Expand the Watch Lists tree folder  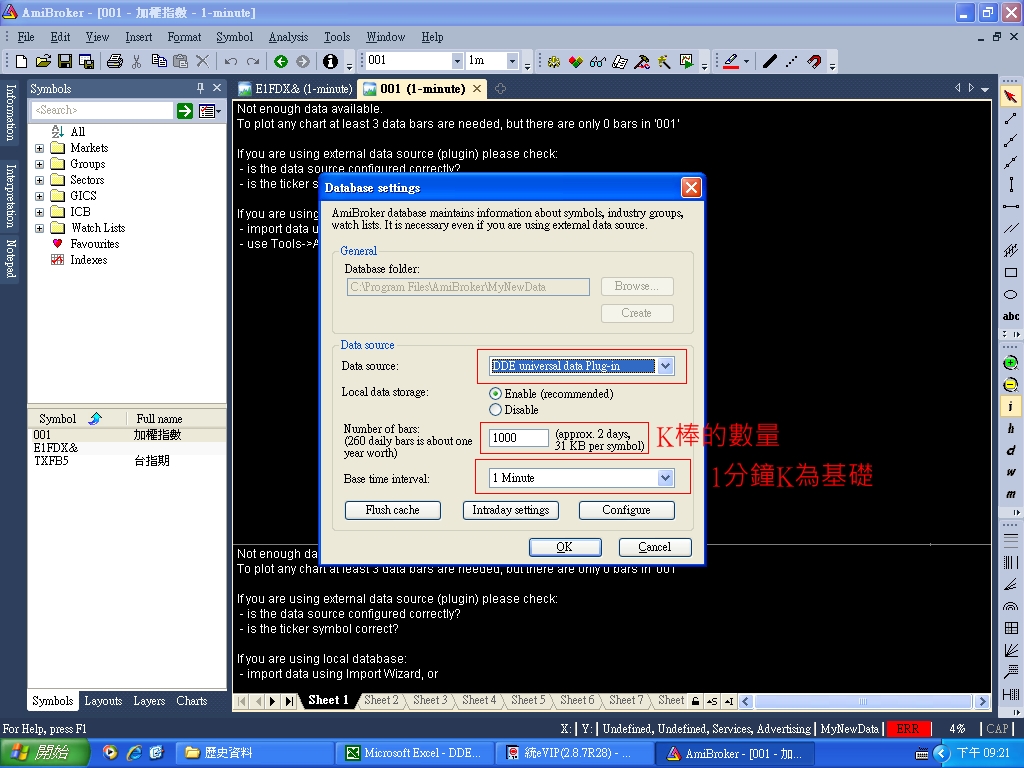(40, 229)
